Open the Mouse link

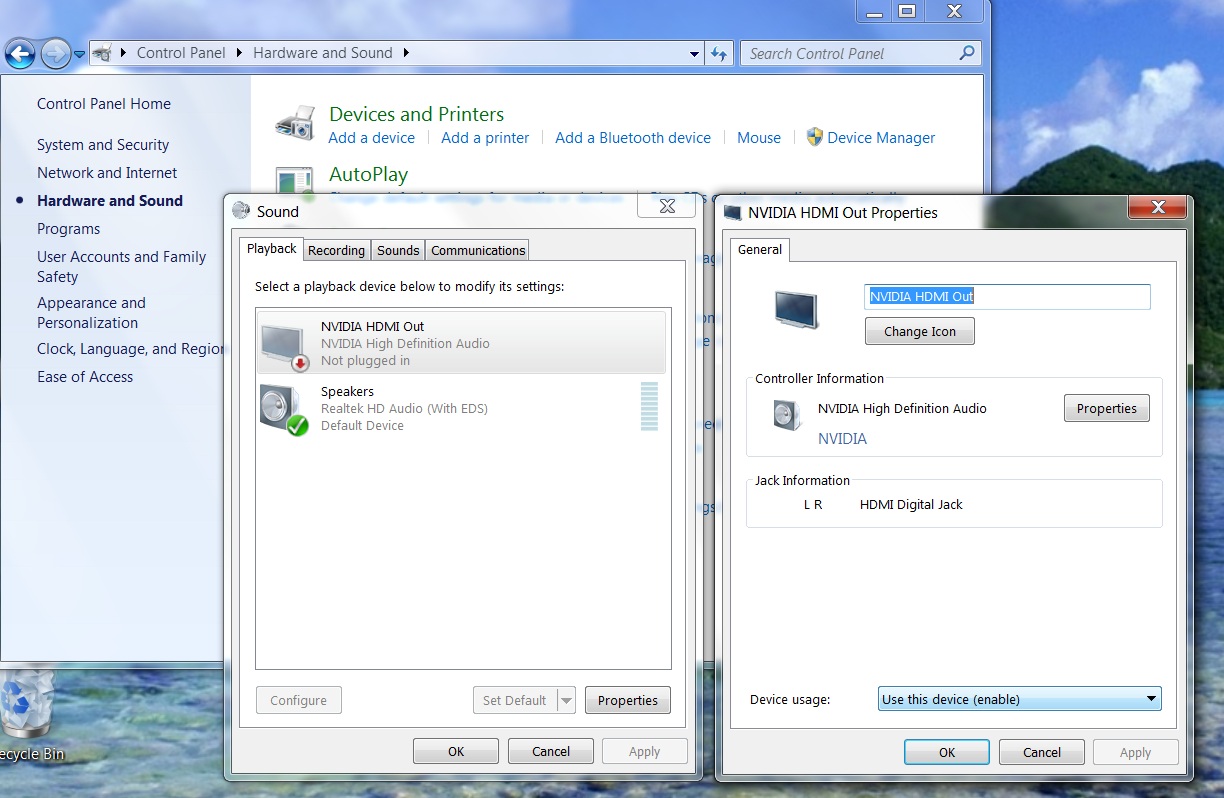pyautogui.click(x=759, y=138)
